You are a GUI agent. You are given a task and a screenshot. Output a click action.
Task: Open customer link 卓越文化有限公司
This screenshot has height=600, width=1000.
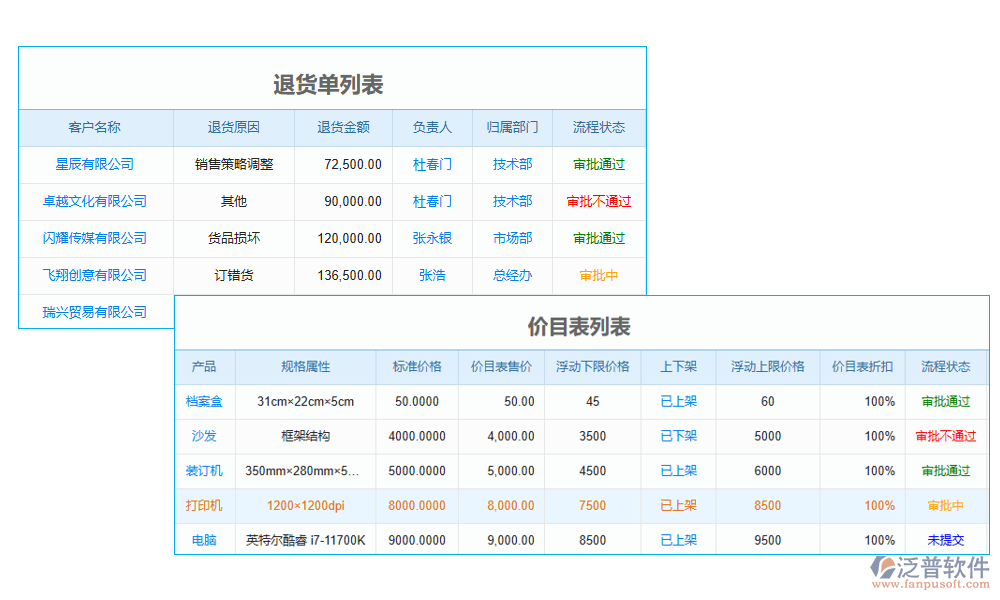95,201
